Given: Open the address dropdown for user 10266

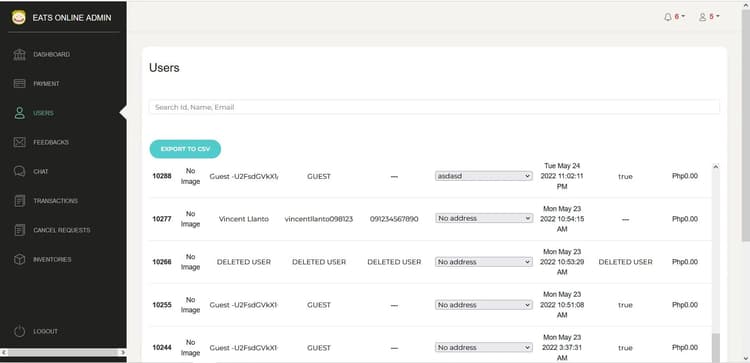Looking at the screenshot, I should point(484,262).
